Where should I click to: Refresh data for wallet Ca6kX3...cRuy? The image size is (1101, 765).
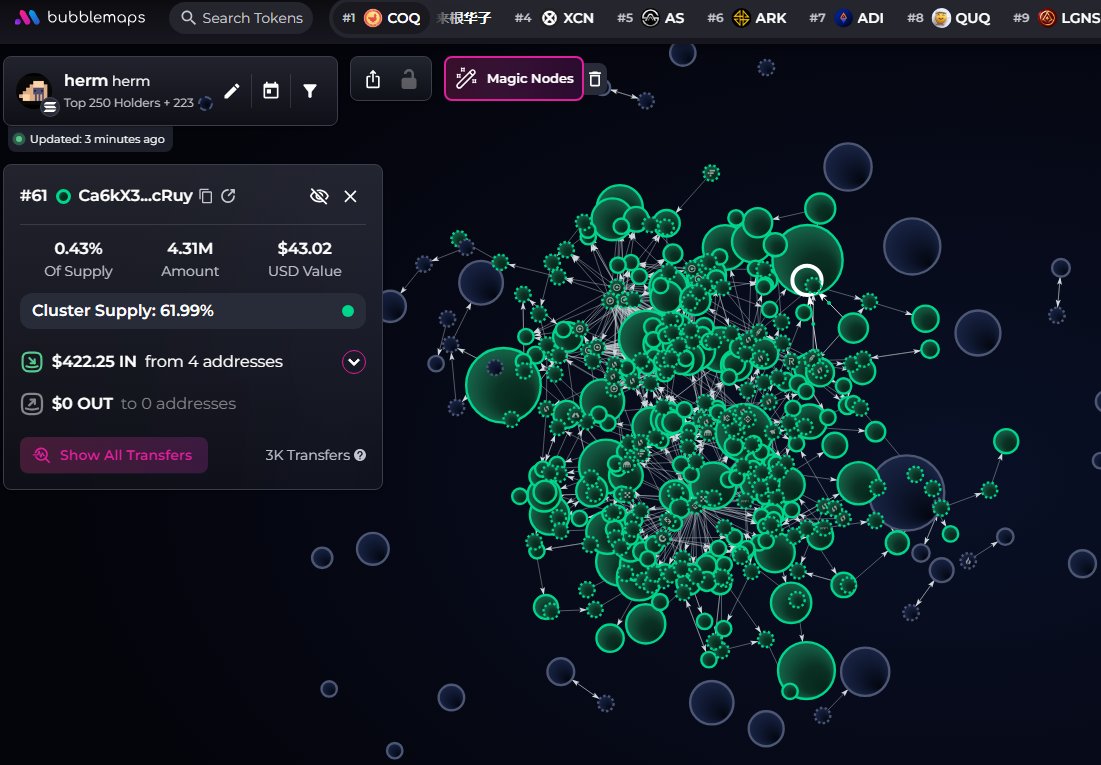point(228,196)
